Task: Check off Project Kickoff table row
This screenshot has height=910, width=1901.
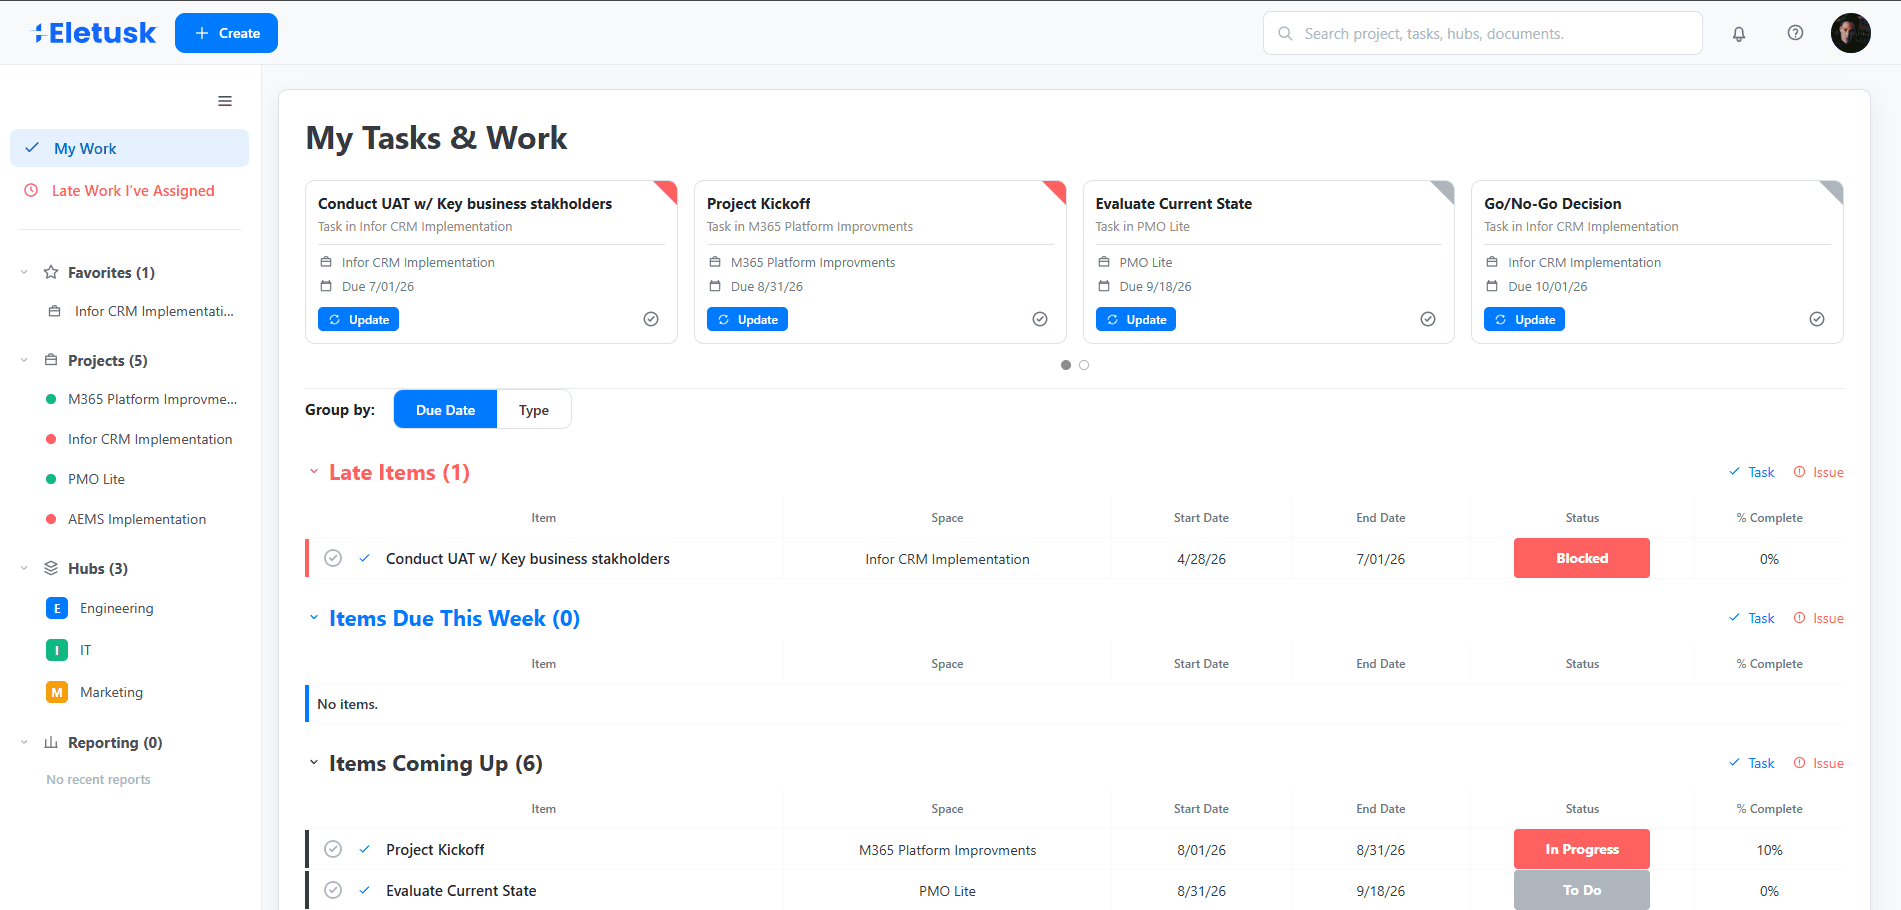Action: 333,849
